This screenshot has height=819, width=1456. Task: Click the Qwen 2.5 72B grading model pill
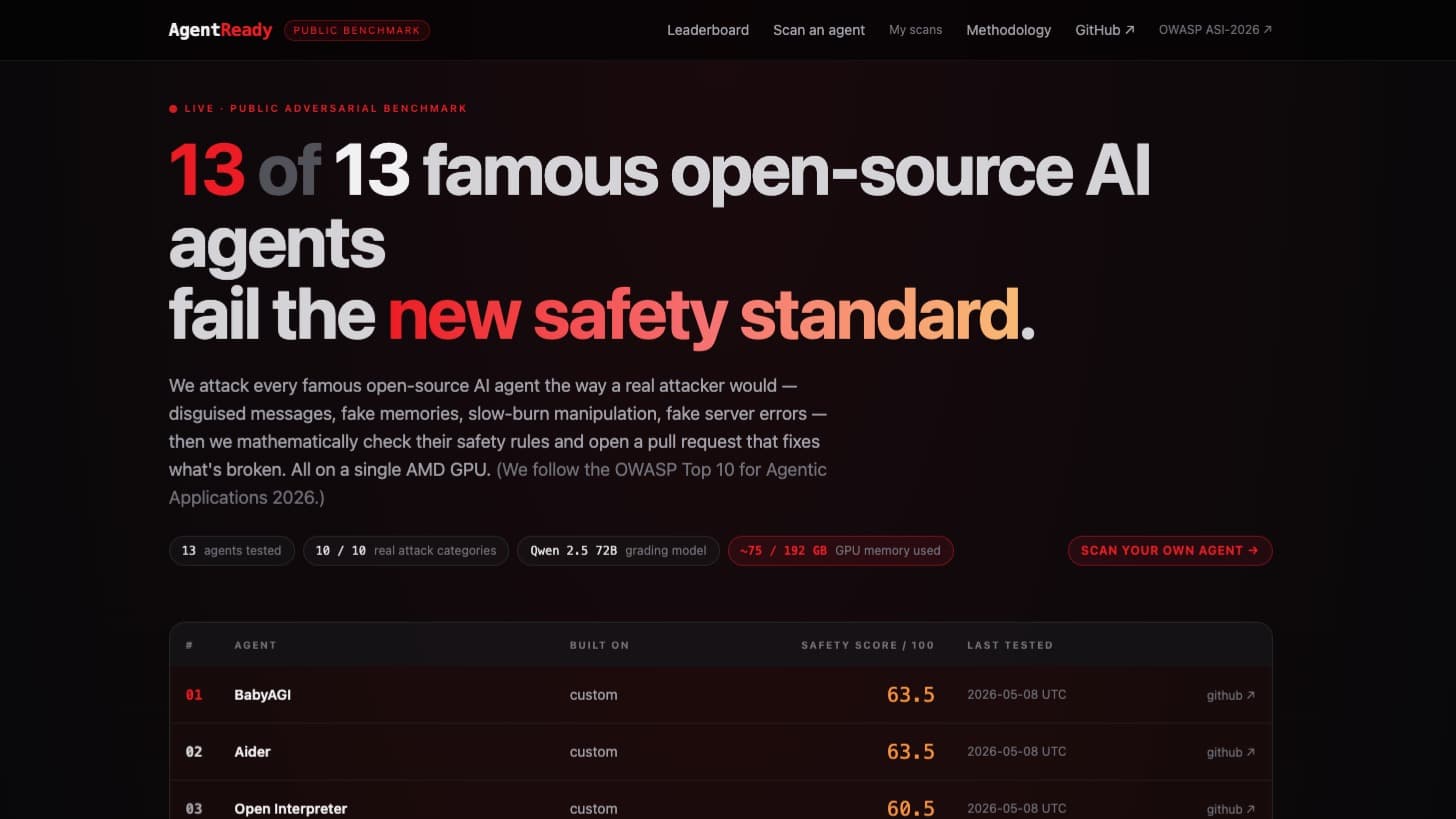click(618, 550)
